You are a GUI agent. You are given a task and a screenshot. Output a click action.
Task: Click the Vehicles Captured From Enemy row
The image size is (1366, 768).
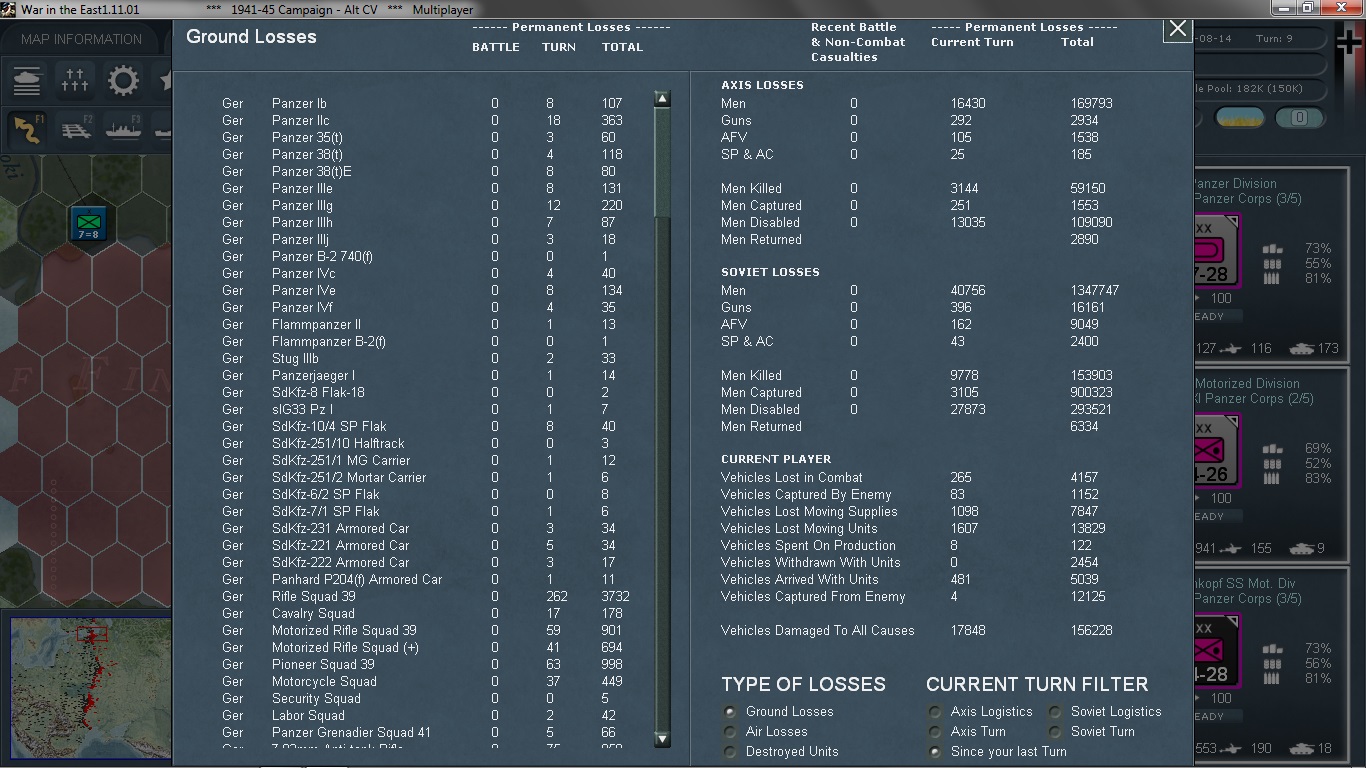coord(920,596)
